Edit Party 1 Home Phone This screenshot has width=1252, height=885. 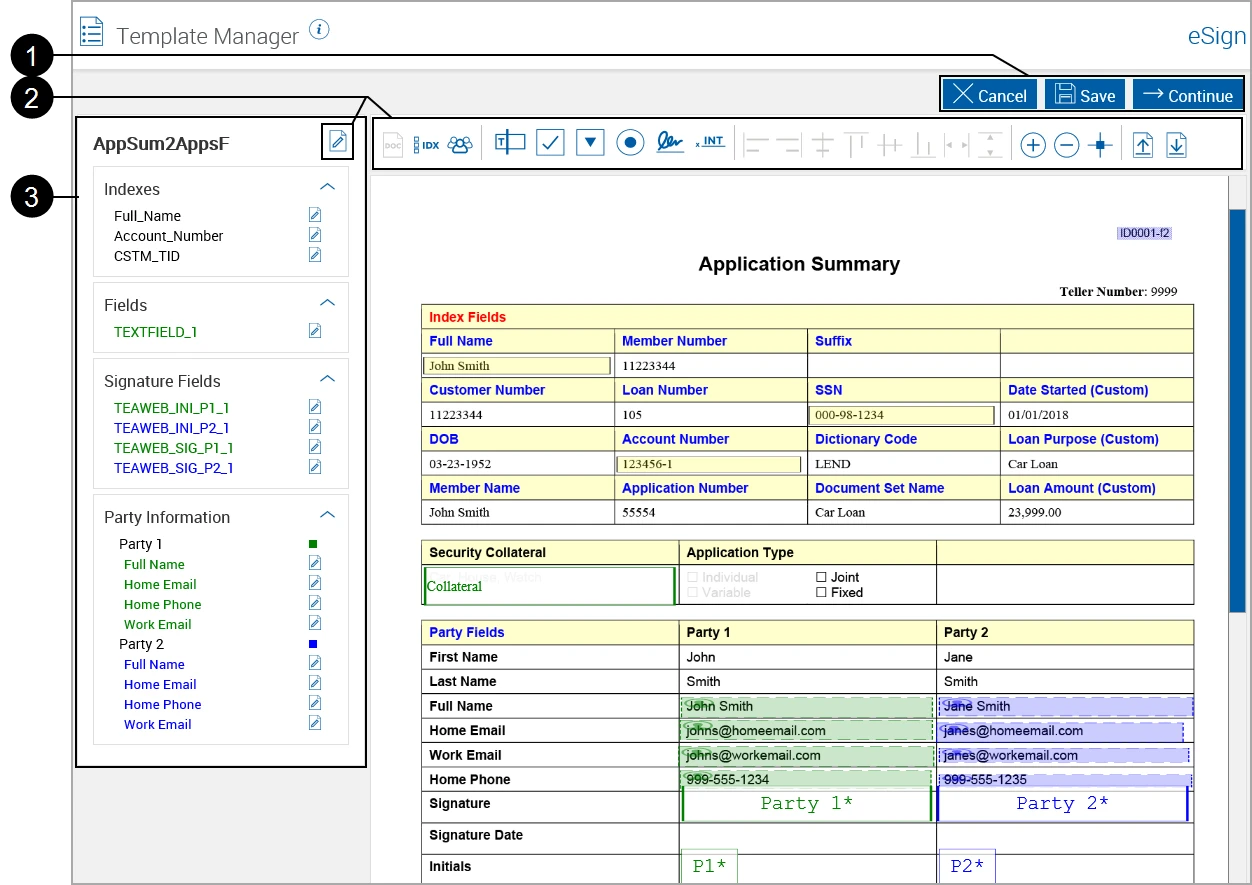(x=315, y=603)
